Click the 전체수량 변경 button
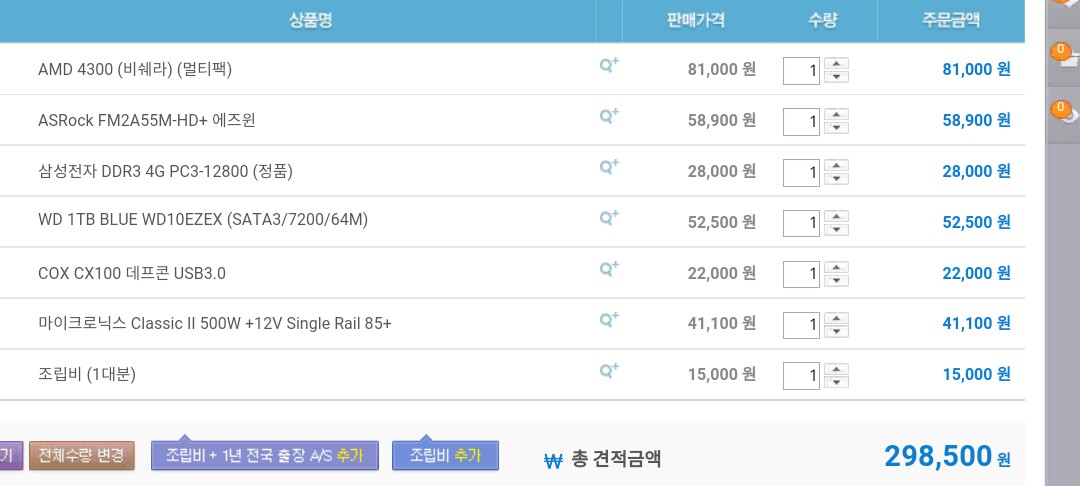Image resolution: width=1080 pixels, height=486 pixels. tap(81, 456)
